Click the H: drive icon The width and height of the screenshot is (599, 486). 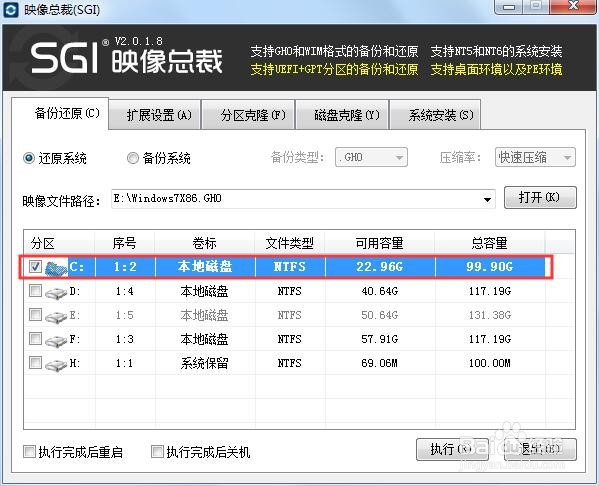(56, 365)
